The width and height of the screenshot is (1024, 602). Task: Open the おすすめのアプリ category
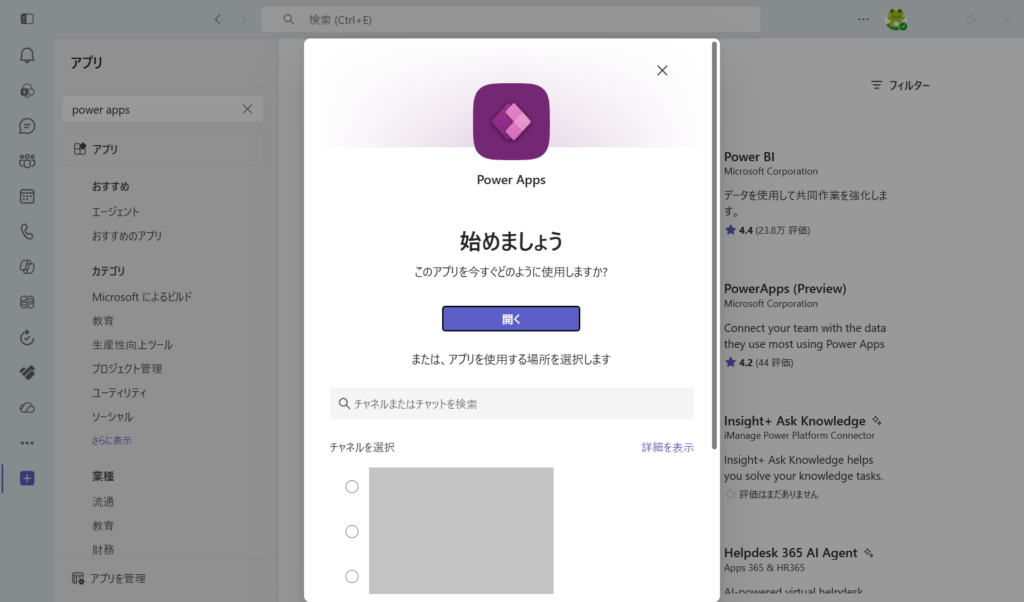(x=127, y=236)
